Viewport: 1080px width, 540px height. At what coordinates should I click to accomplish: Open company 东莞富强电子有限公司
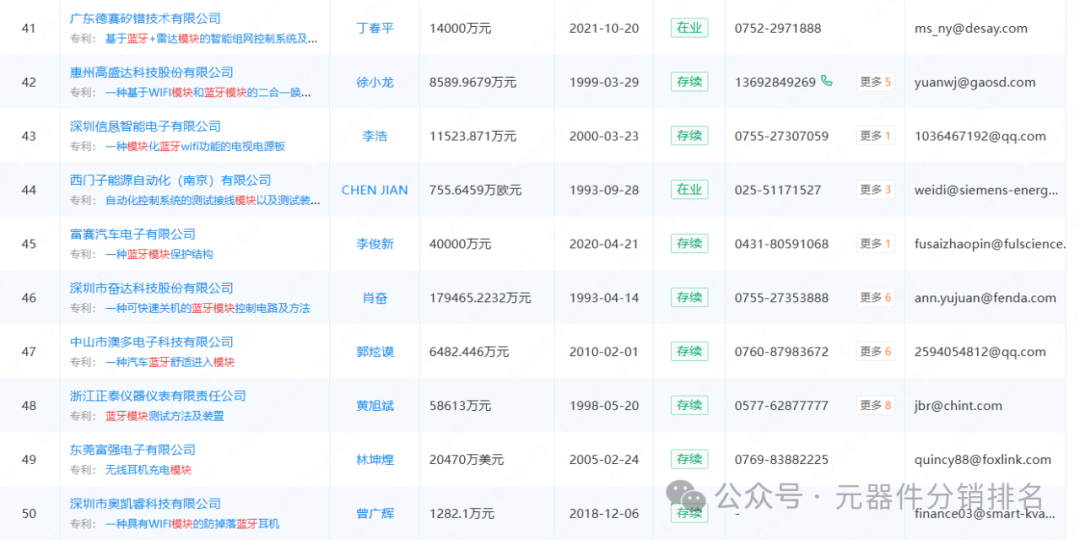133,450
